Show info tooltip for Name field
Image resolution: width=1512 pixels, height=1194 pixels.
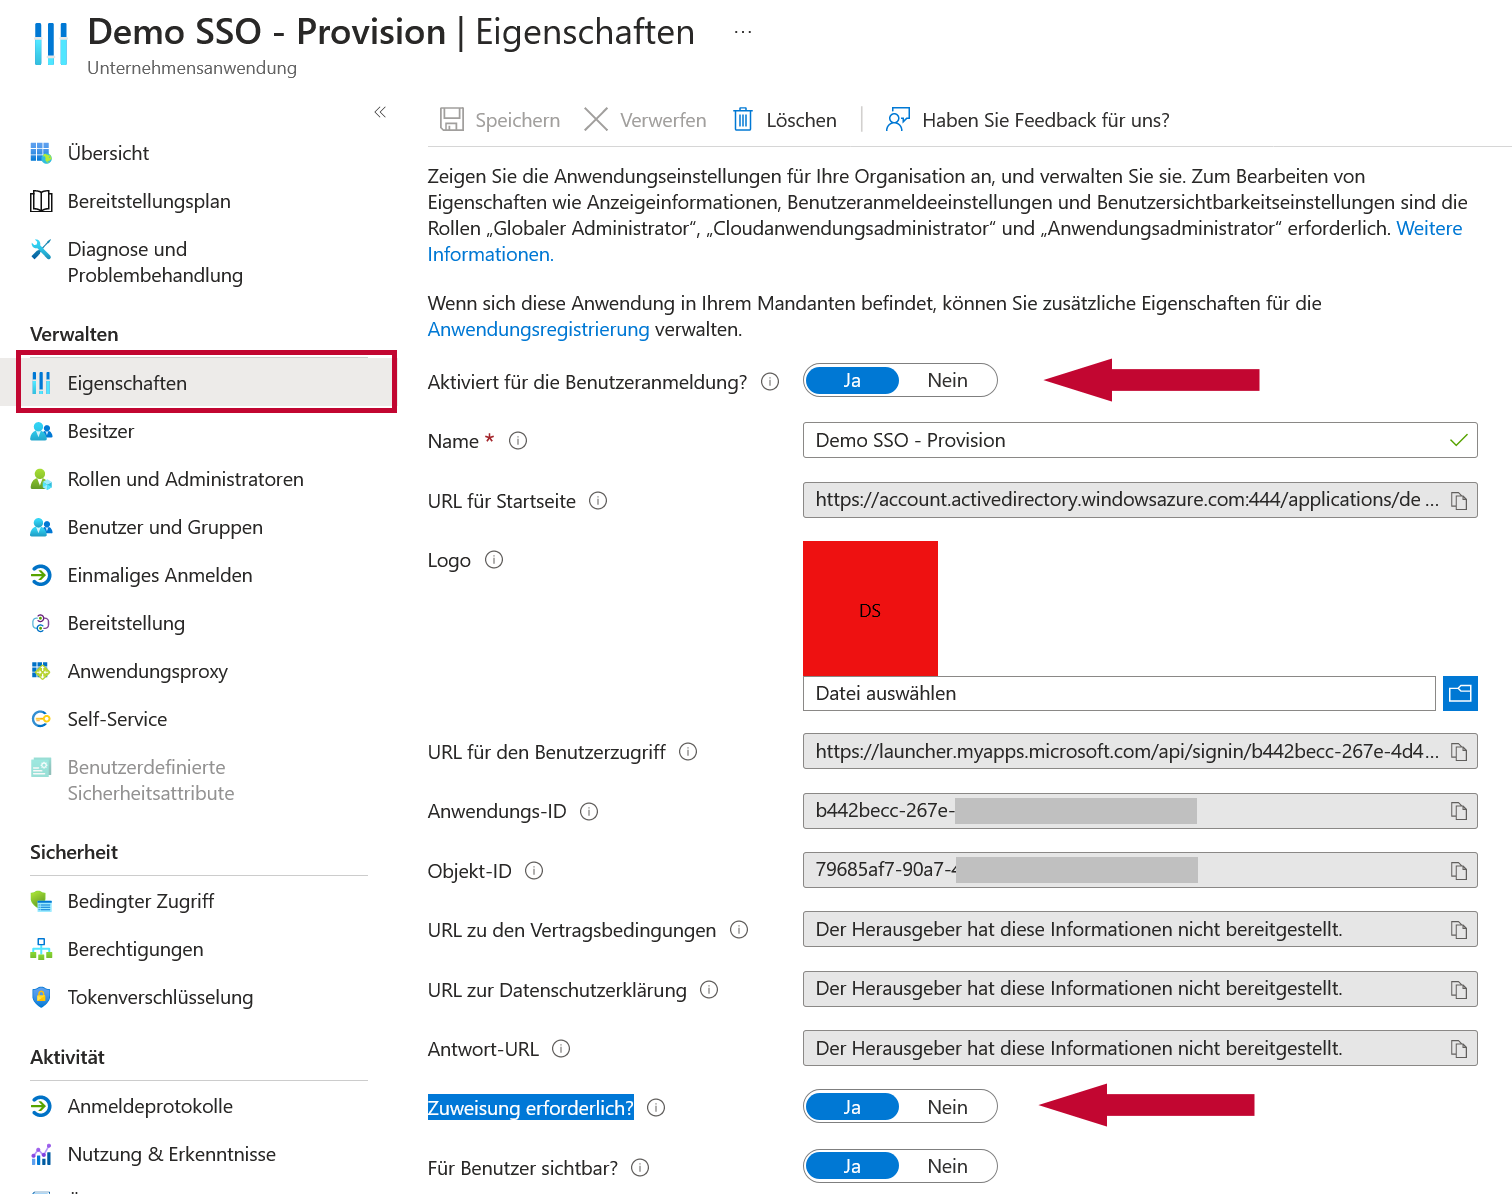tap(518, 440)
